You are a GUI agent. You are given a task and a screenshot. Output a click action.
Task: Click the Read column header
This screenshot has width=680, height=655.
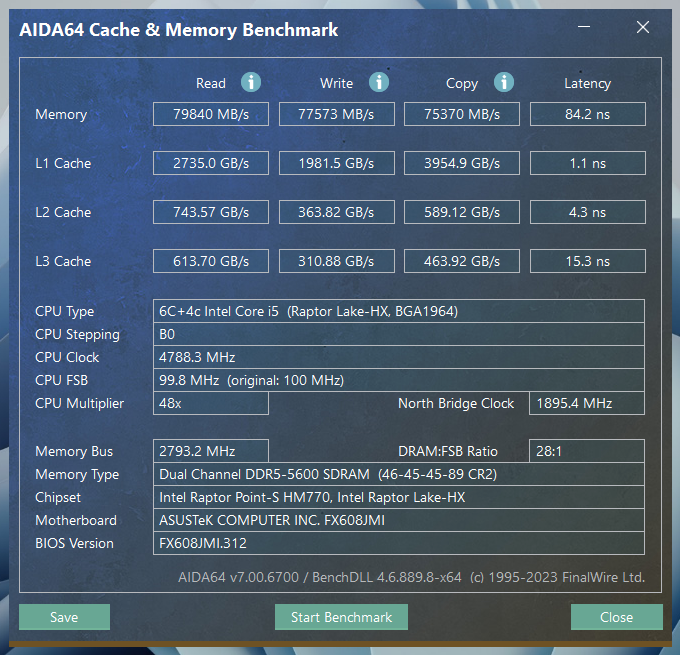(x=211, y=83)
